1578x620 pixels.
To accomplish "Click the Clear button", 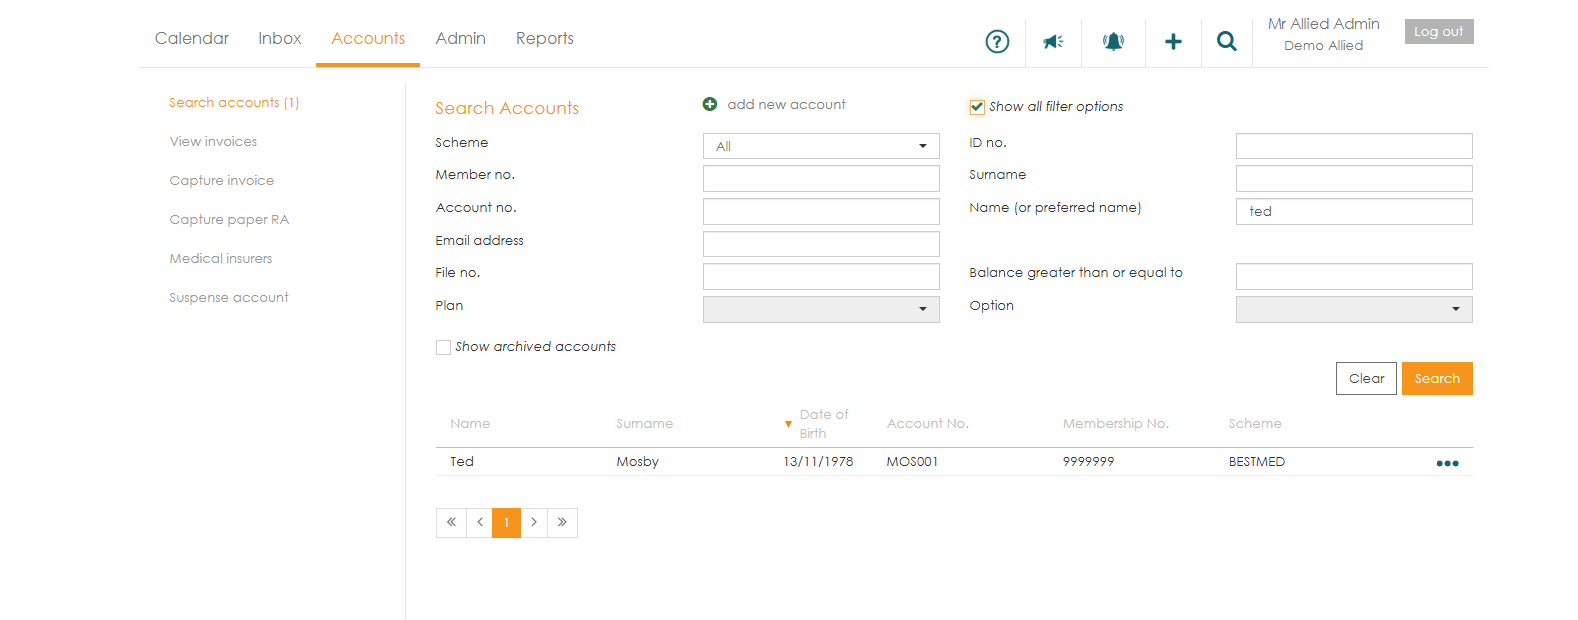I will pos(1366,378).
